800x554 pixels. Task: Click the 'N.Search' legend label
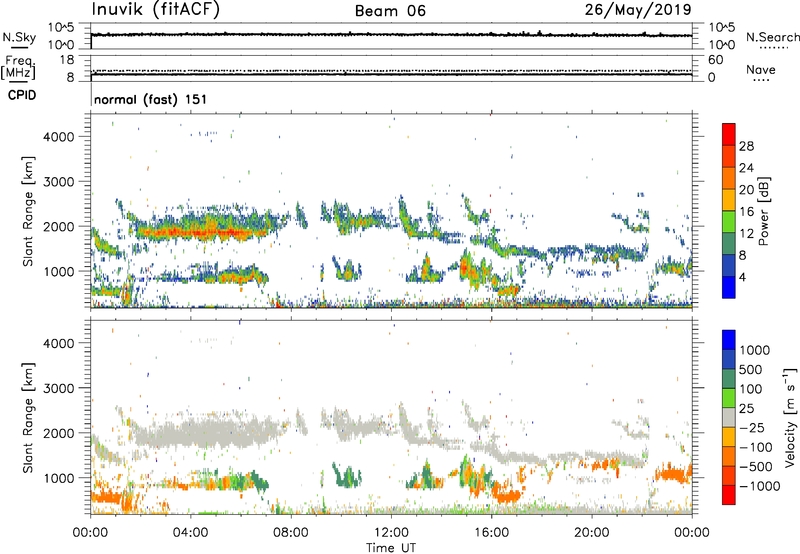pos(773,37)
